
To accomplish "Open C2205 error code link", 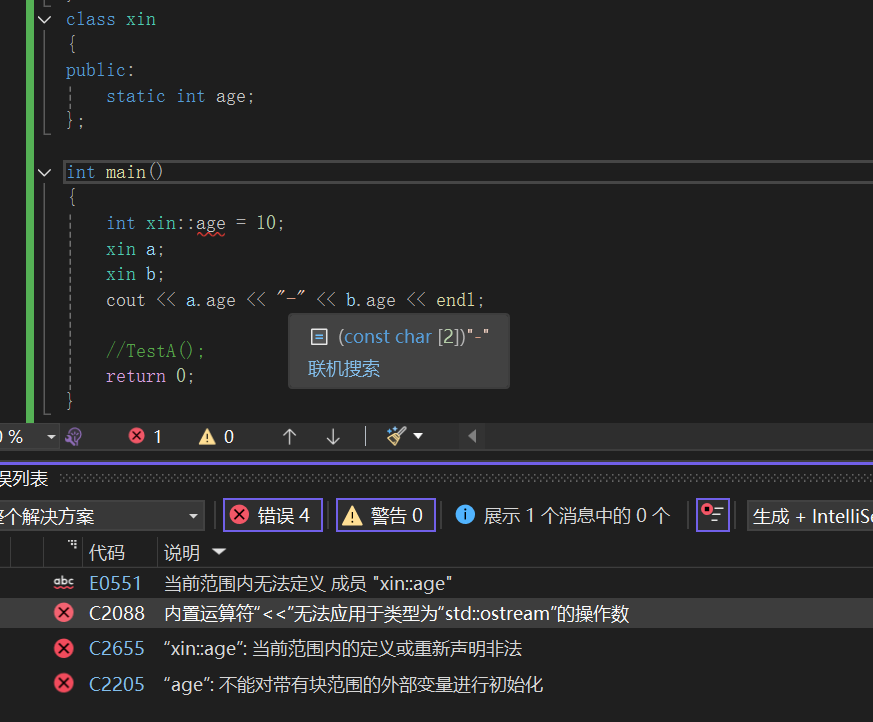I will point(116,684).
